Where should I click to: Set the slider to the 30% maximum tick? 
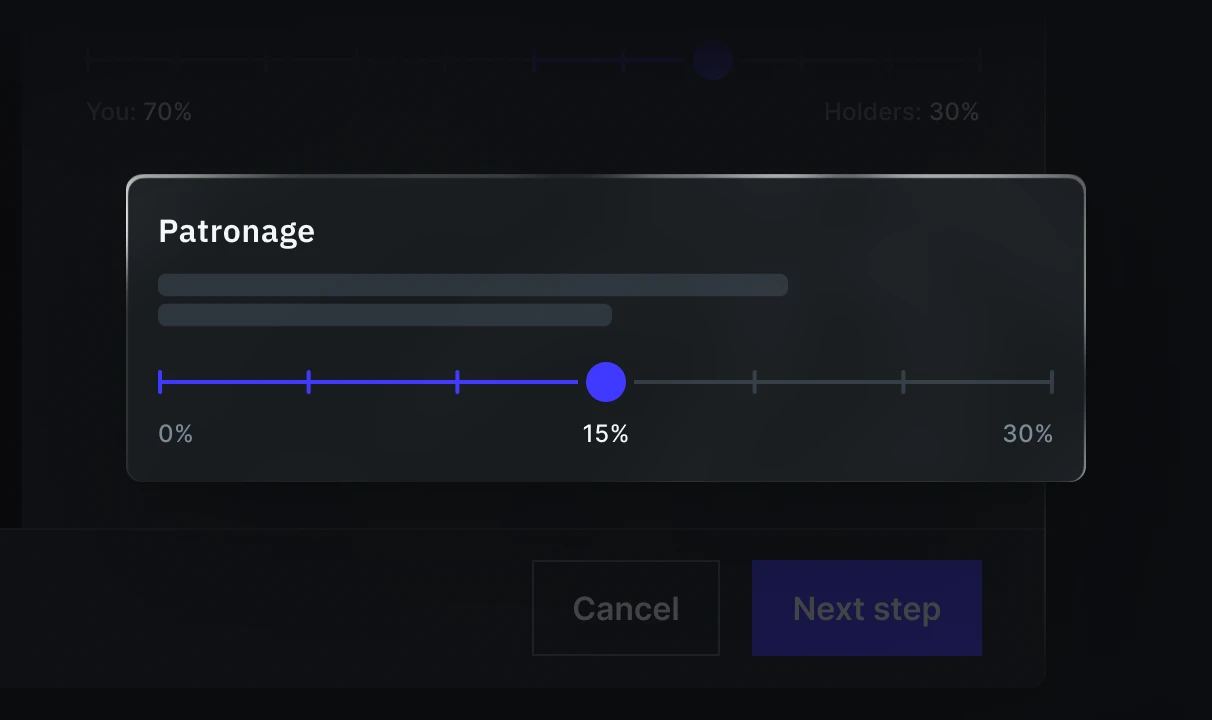[x=1052, y=382]
